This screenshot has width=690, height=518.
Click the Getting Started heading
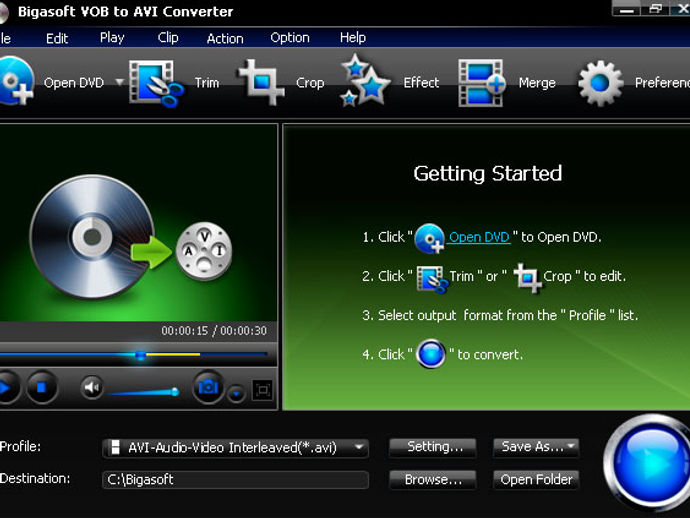coord(488,173)
